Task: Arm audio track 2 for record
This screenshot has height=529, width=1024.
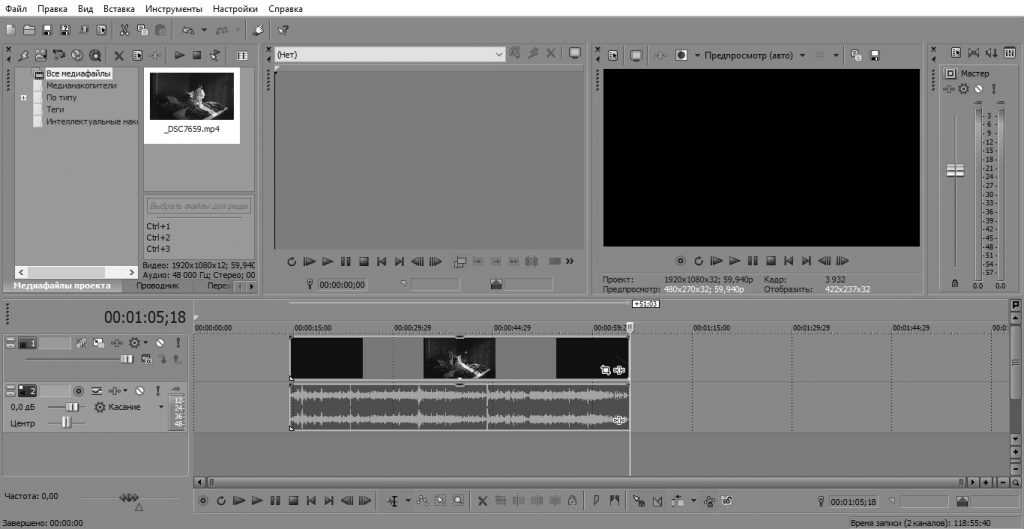Action: 78,391
